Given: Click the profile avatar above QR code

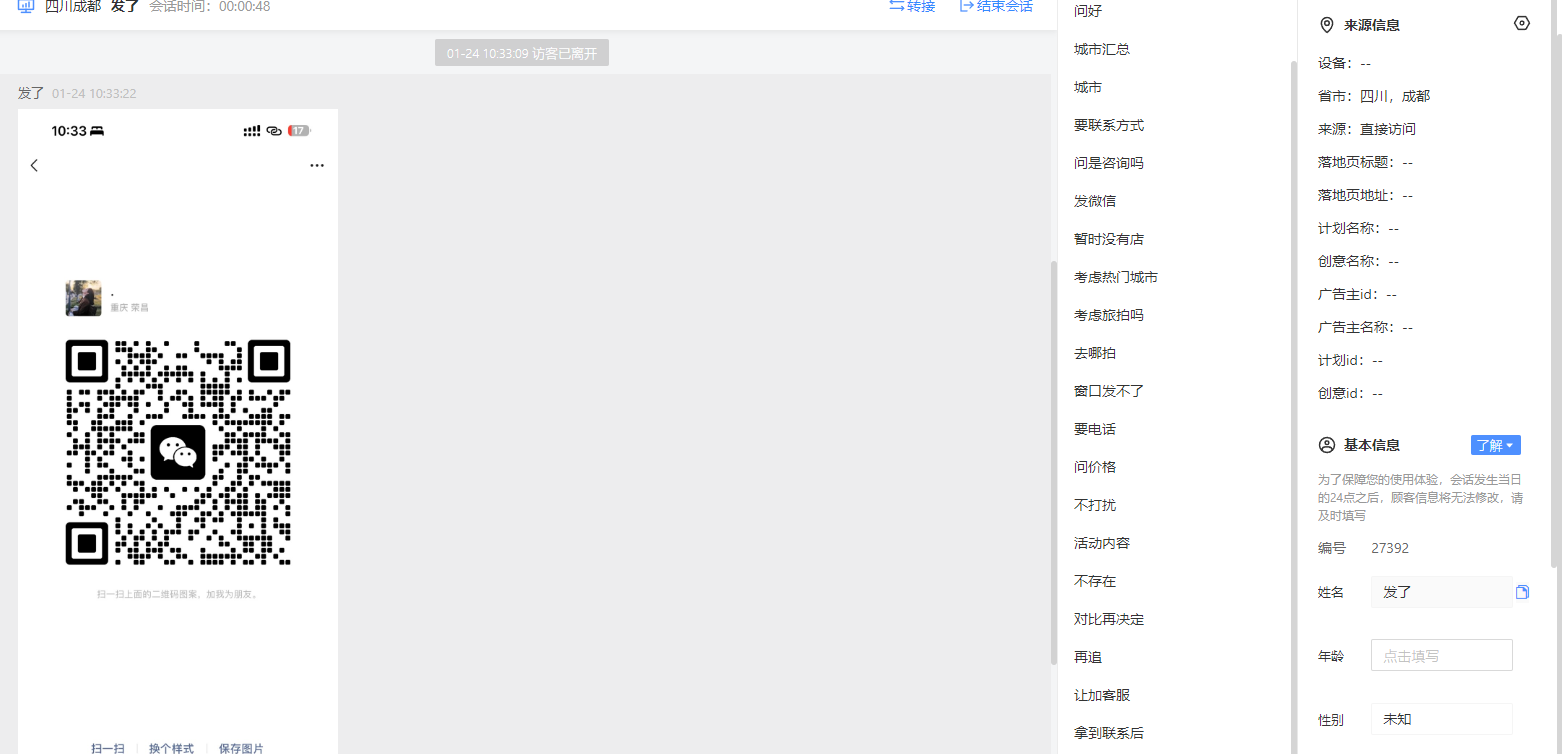Looking at the screenshot, I should click(83, 298).
